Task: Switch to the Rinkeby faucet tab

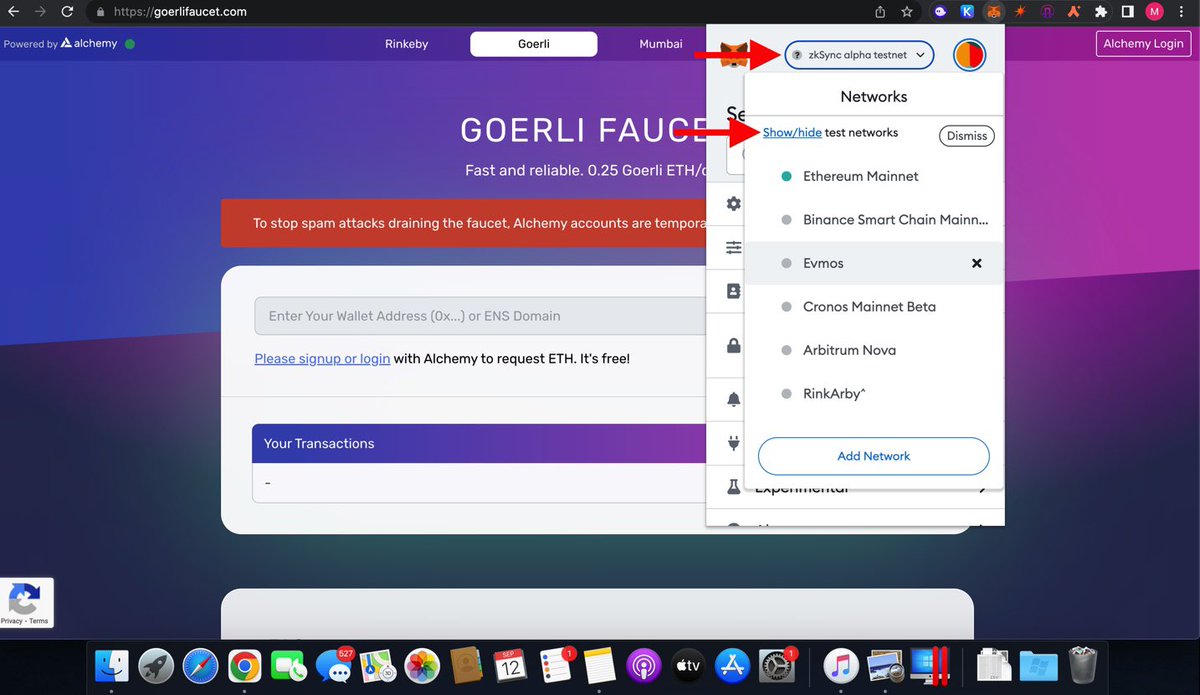Action: point(407,44)
